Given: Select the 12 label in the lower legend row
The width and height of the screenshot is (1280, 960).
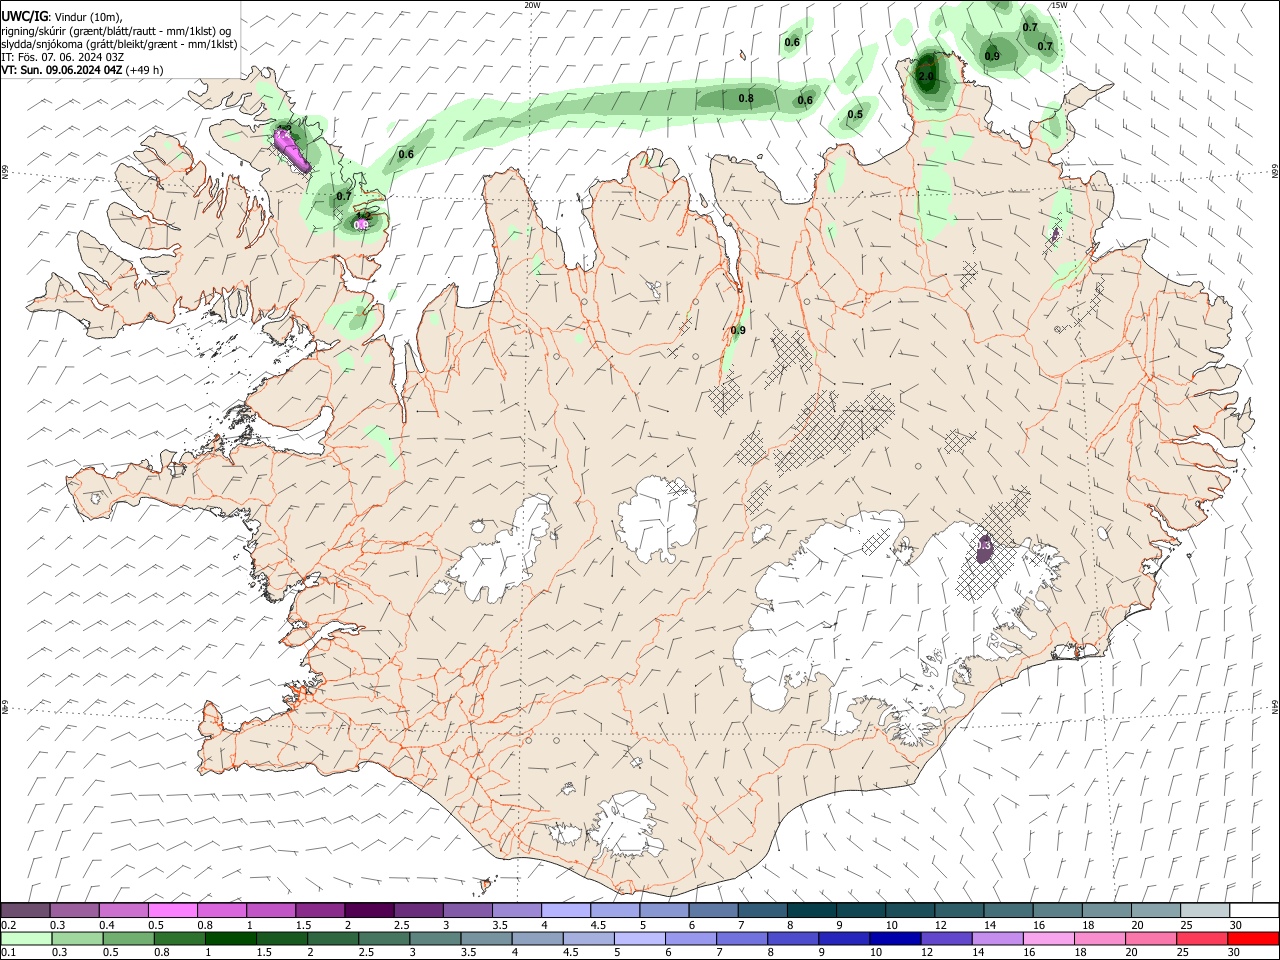Looking at the screenshot, I should pyautogui.click(x=929, y=953).
